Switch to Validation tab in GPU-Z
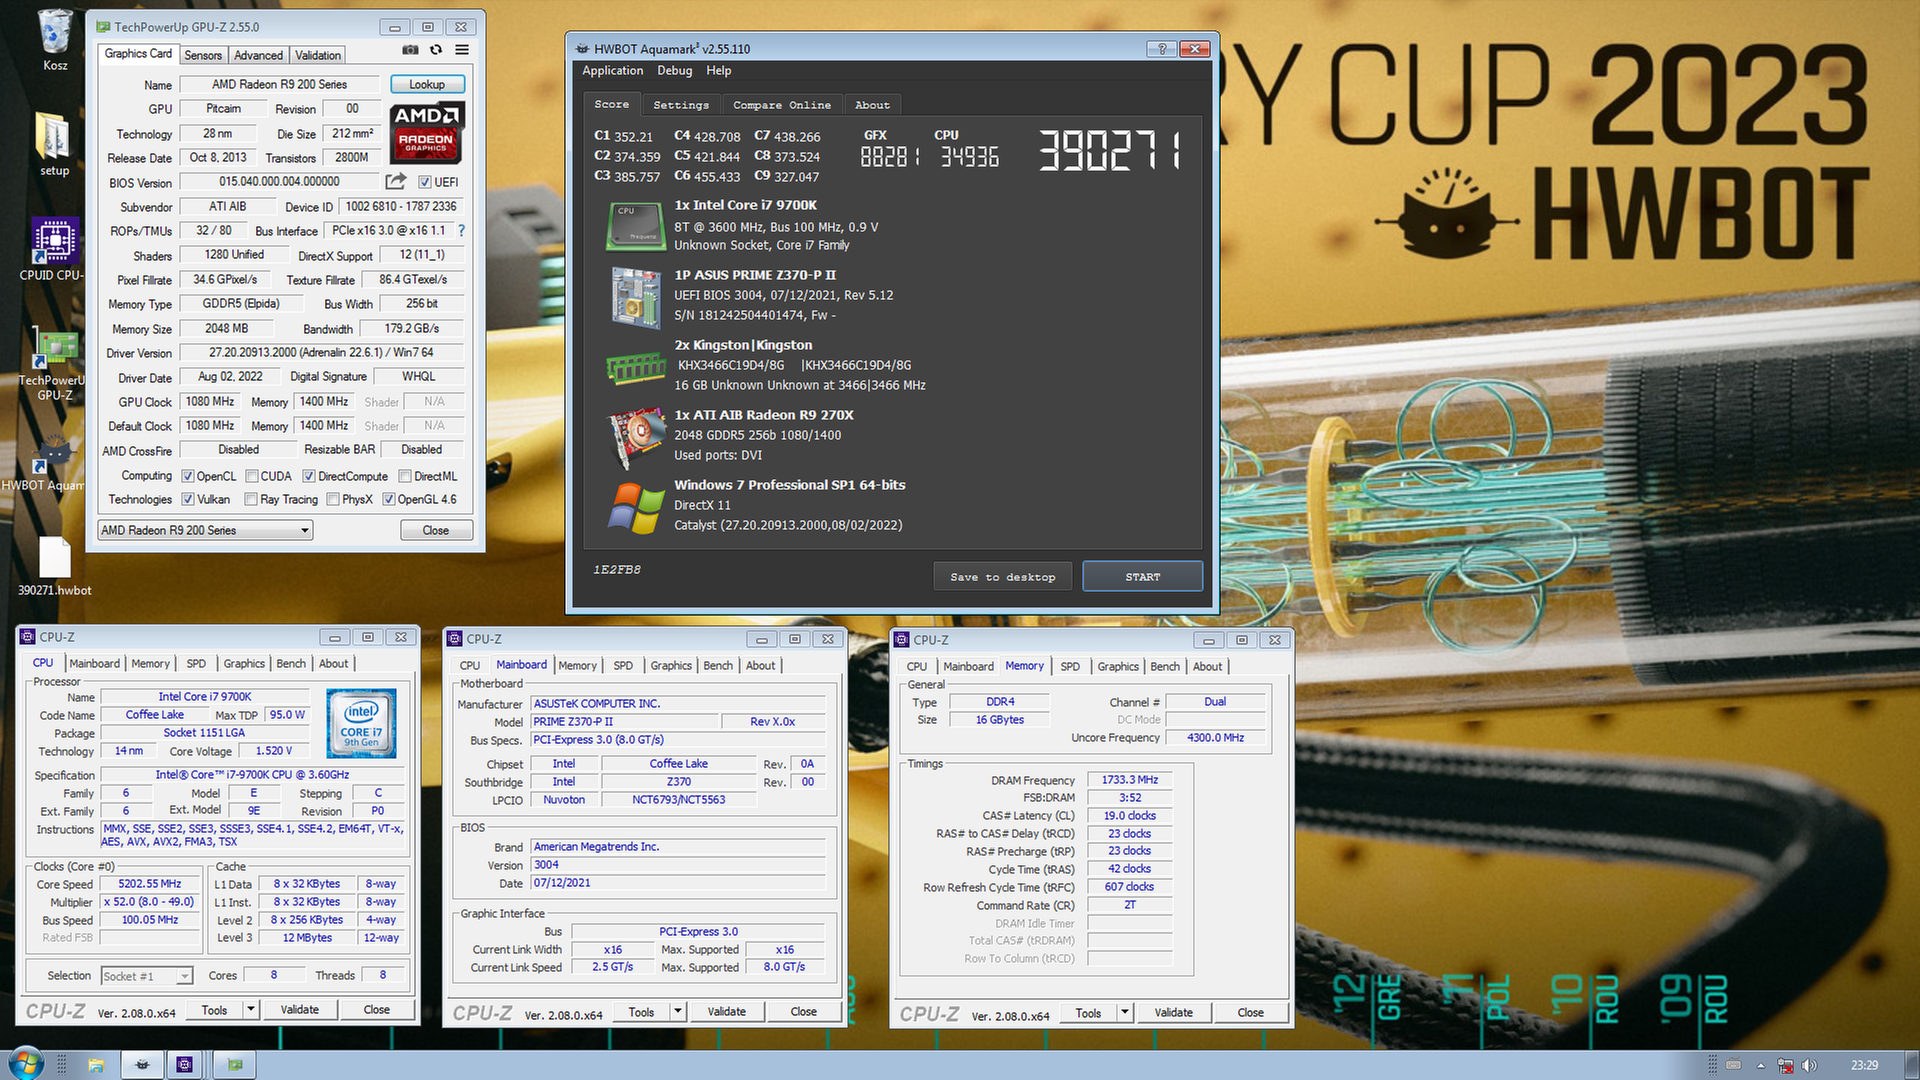Image resolution: width=1920 pixels, height=1080 pixels. pos(318,55)
